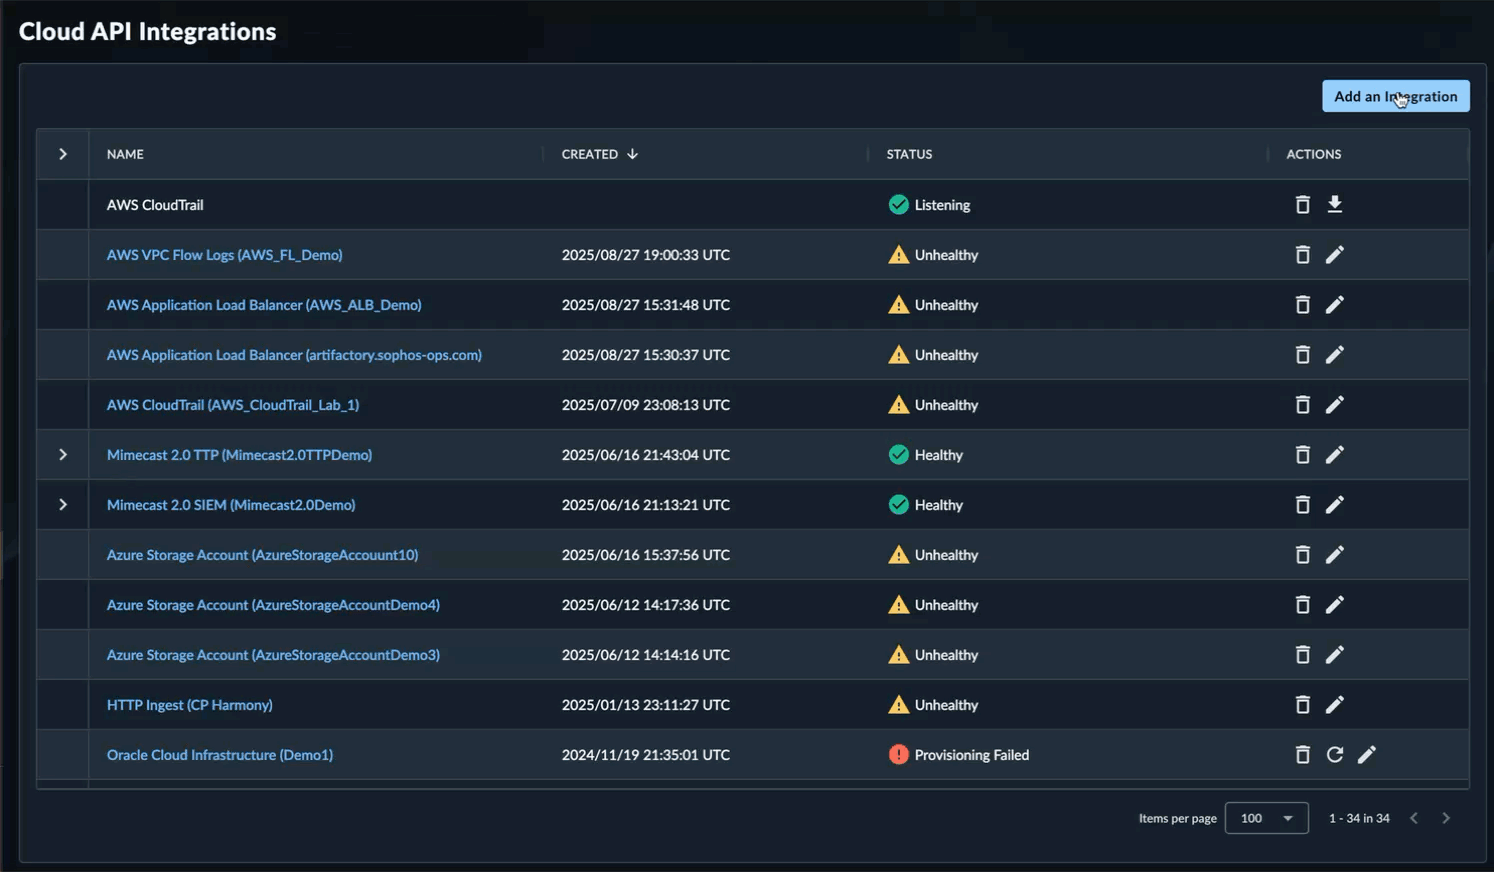Image resolution: width=1494 pixels, height=872 pixels.
Task: Delete the Azure Storage Account (AzureStorageAccountDemo3) integration
Action: click(1302, 654)
